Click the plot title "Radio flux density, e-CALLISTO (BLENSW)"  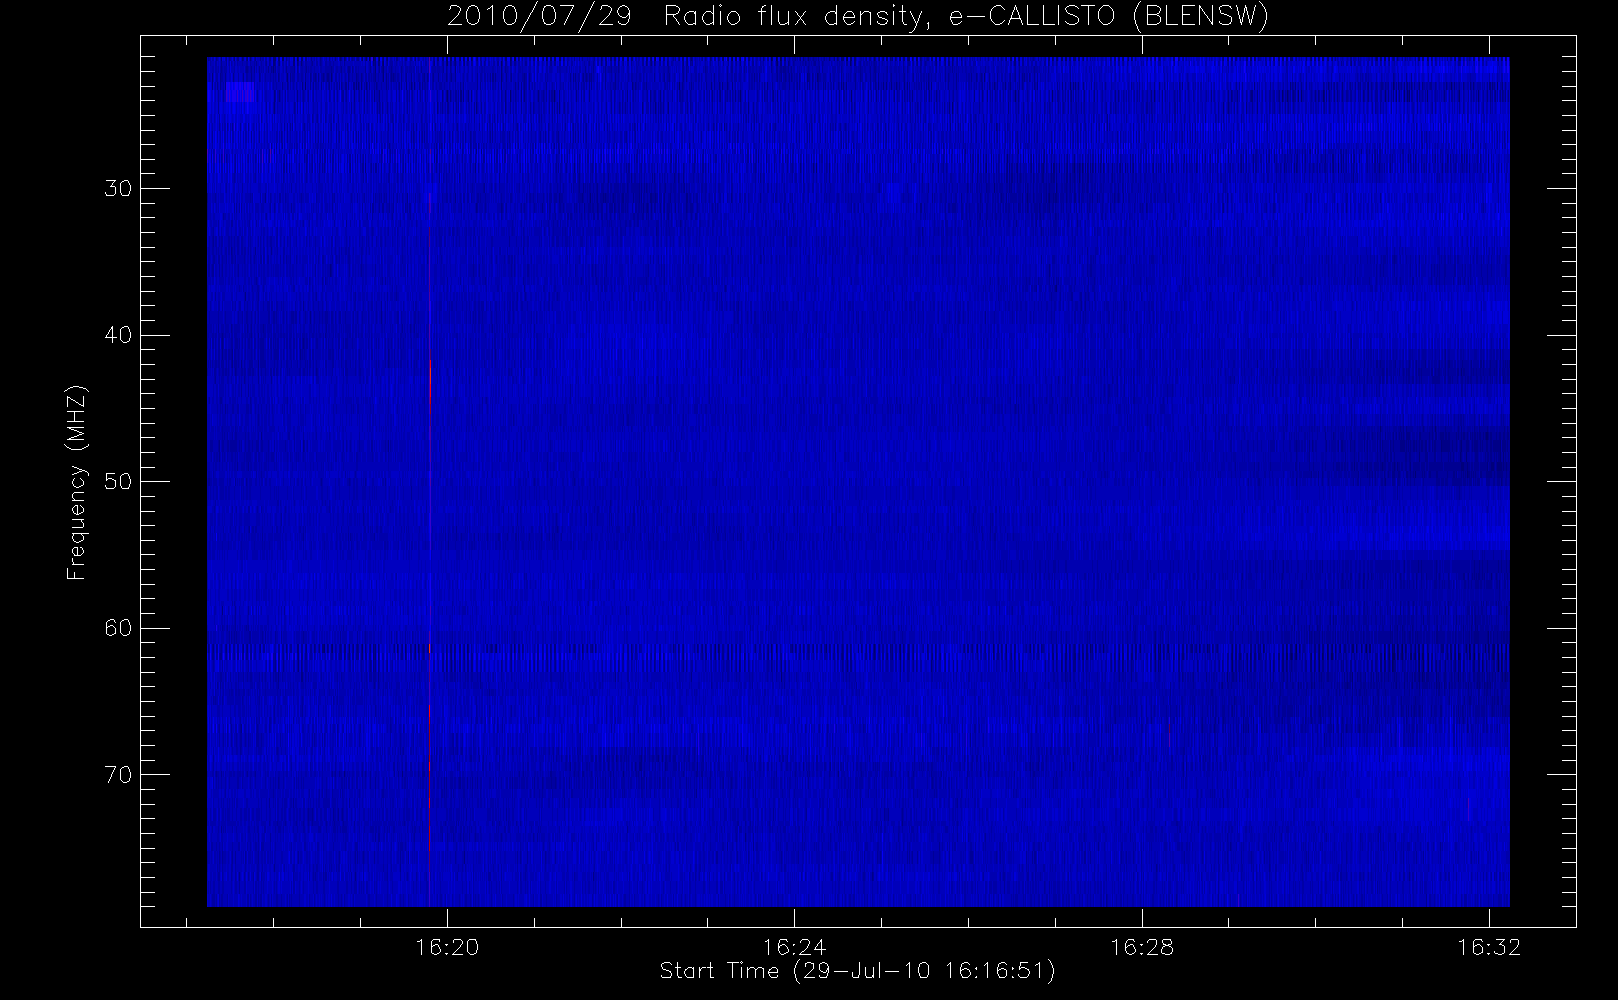coord(965,17)
